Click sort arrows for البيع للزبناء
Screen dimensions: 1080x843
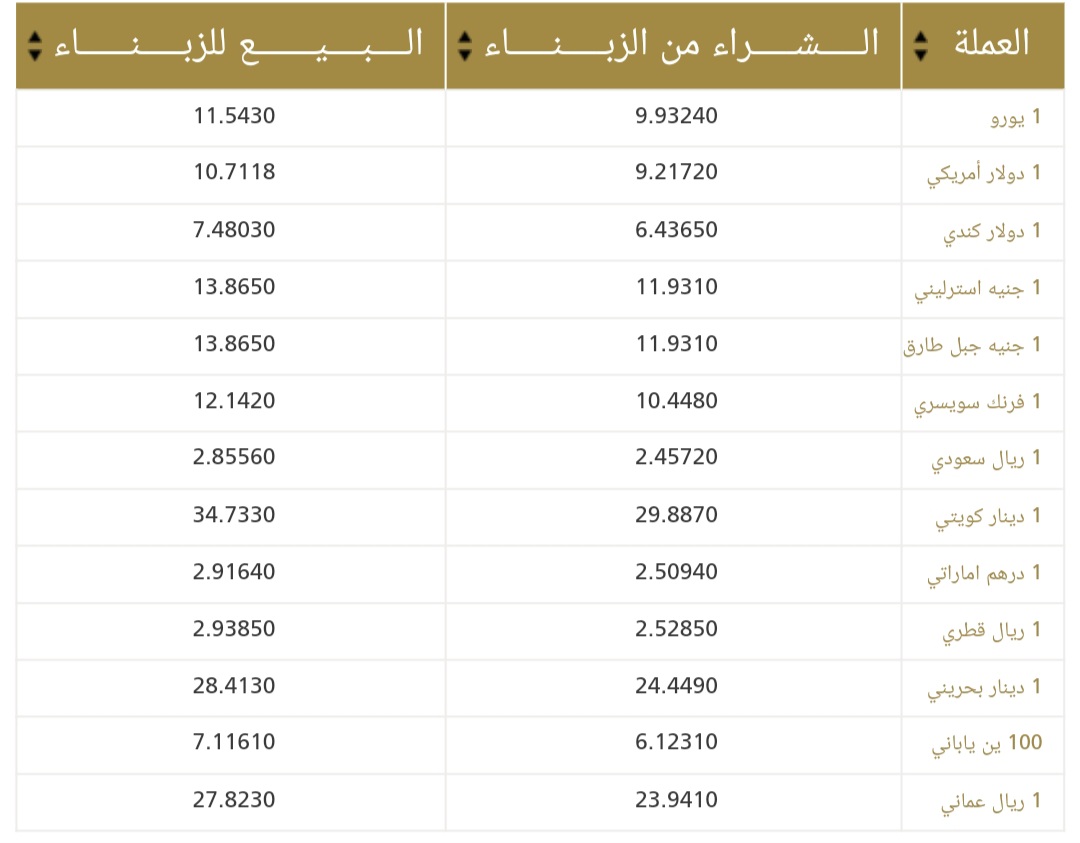(x=35, y=46)
